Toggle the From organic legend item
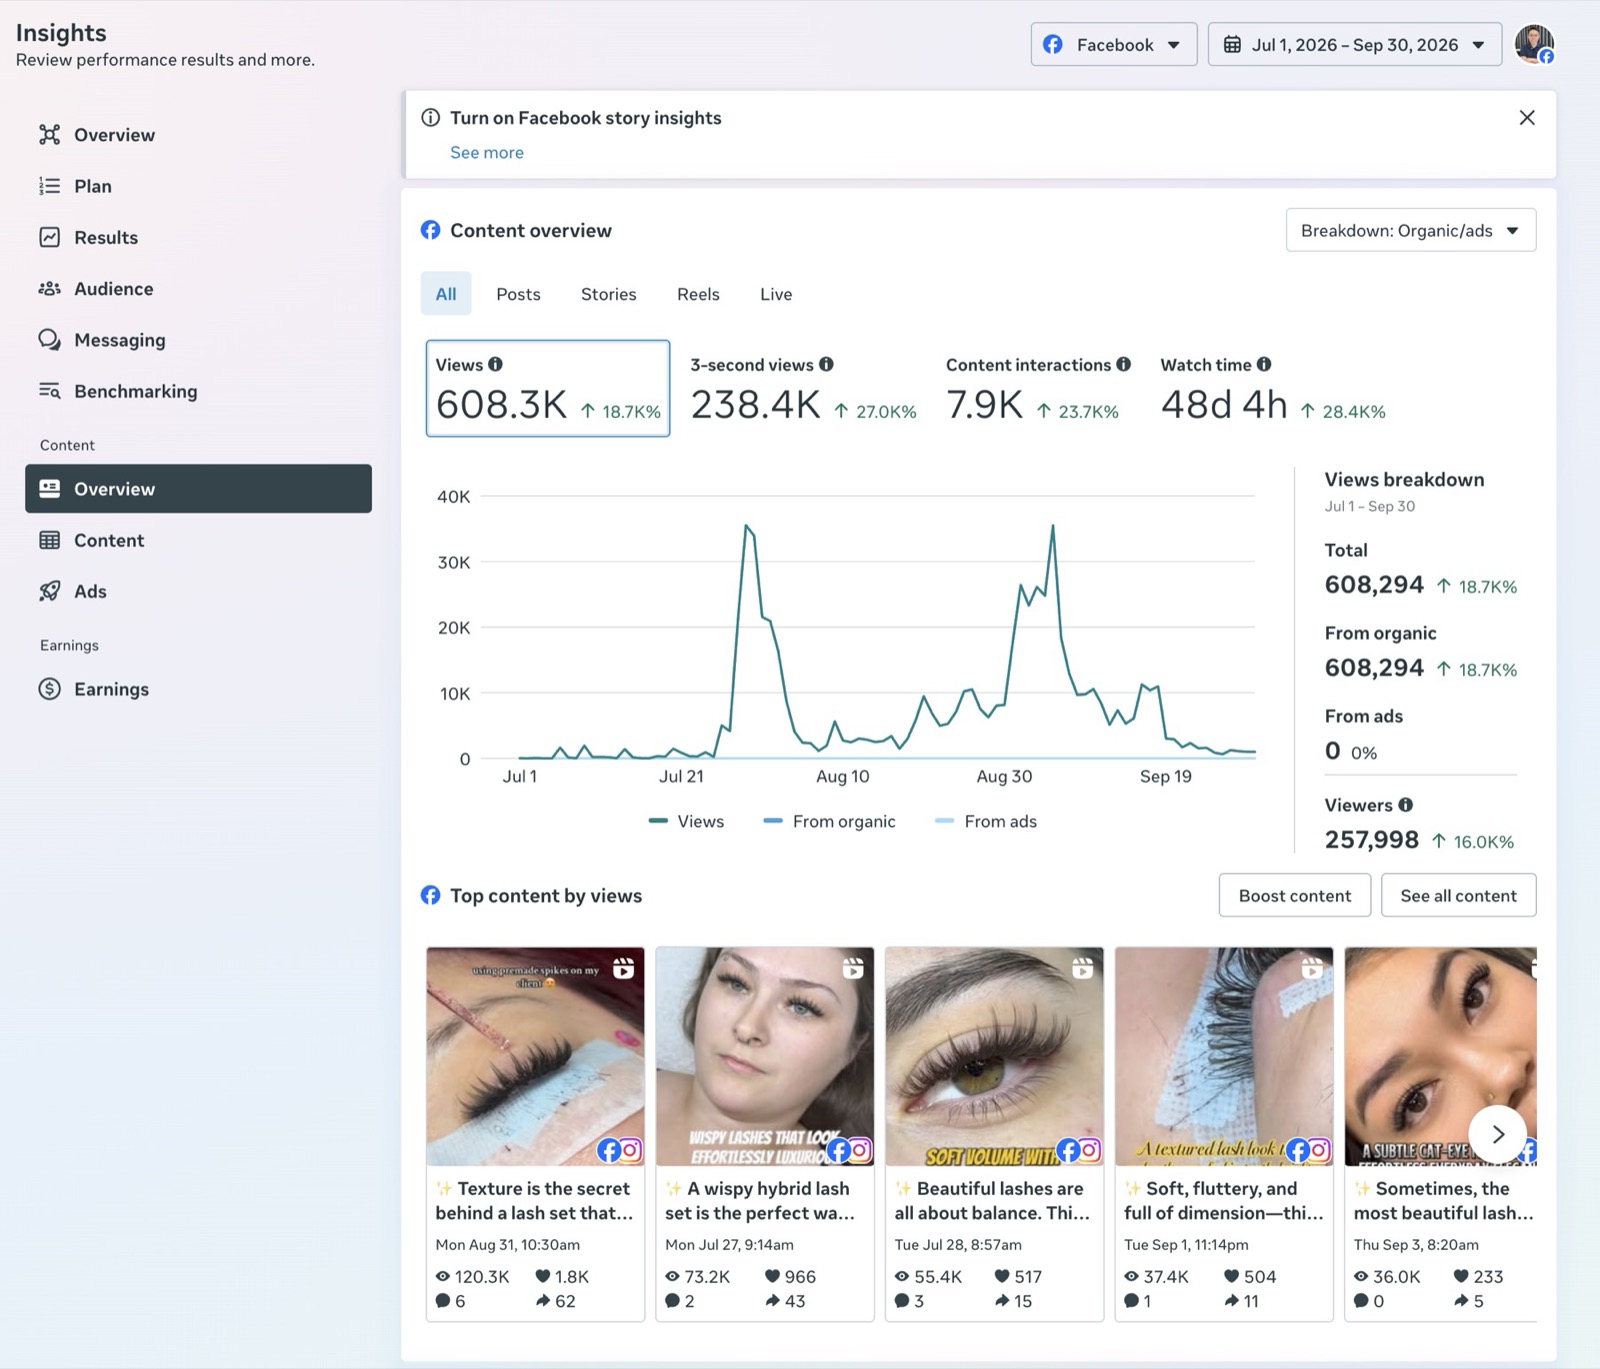The height and width of the screenshot is (1369, 1600). click(x=829, y=821)
